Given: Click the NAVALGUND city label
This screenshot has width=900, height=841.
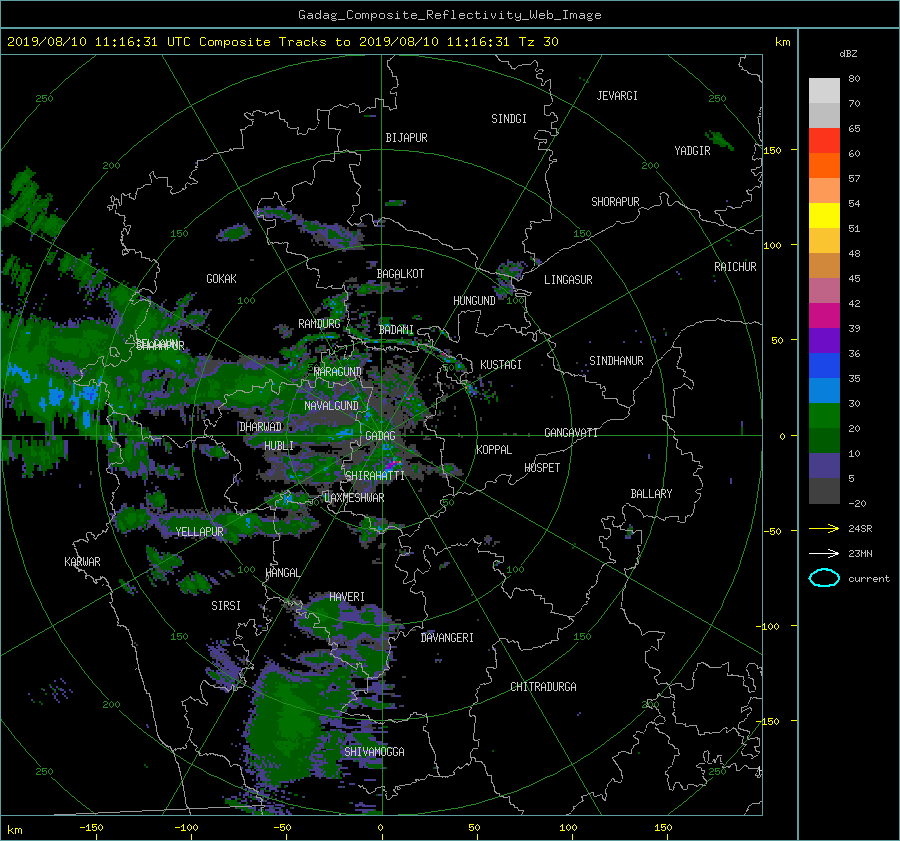Looking at the screenshot, I should pos(331,406).
